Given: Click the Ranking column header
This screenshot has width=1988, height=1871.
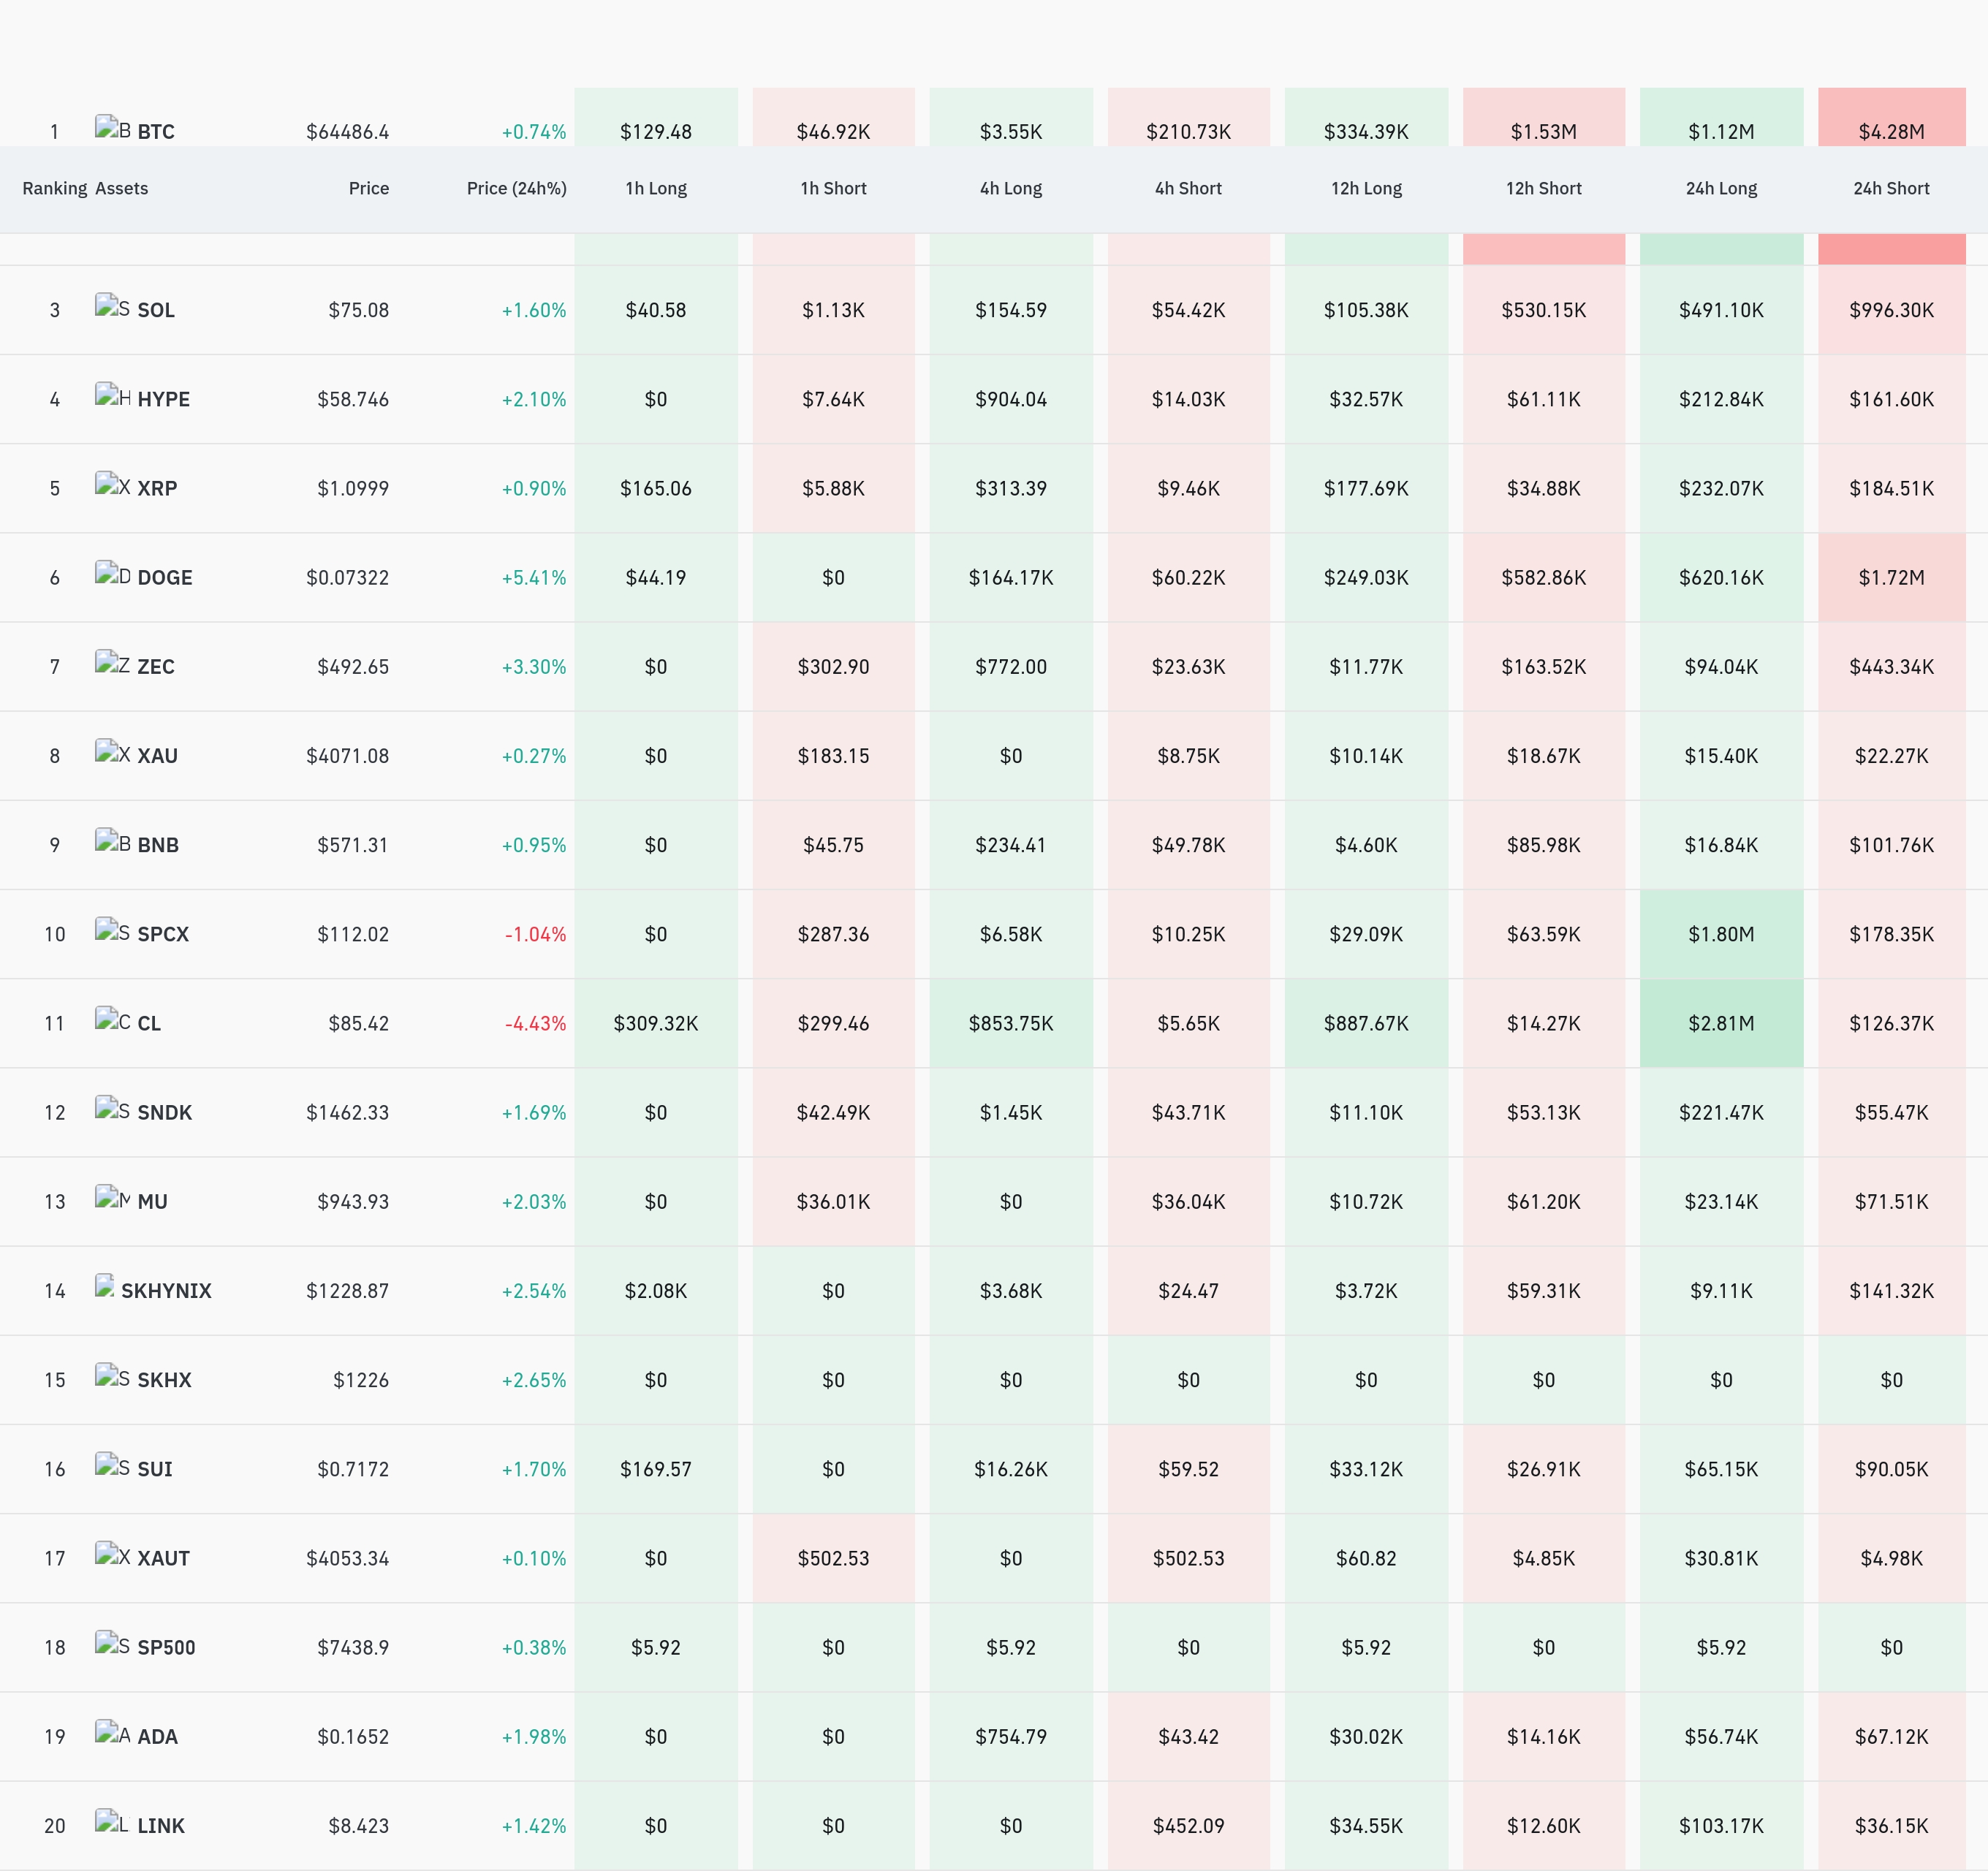Looking at the screenshot, I should pos(55,188).
